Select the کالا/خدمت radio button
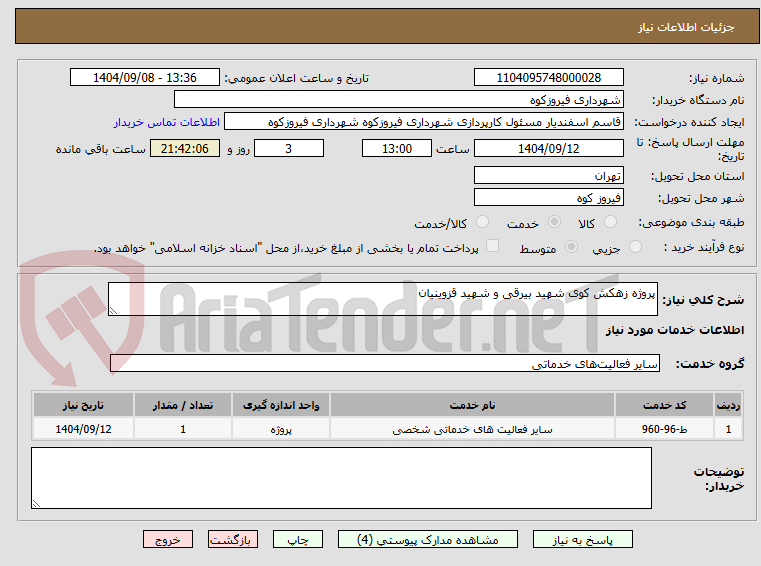 click(x=482, y=222)
